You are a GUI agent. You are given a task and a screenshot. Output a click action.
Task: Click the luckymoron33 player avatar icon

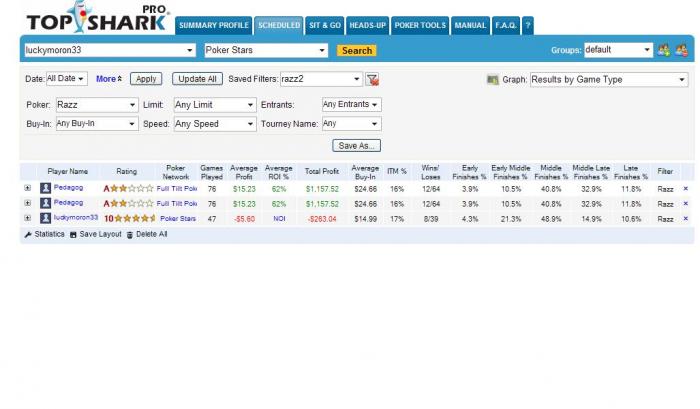point(45,218)
